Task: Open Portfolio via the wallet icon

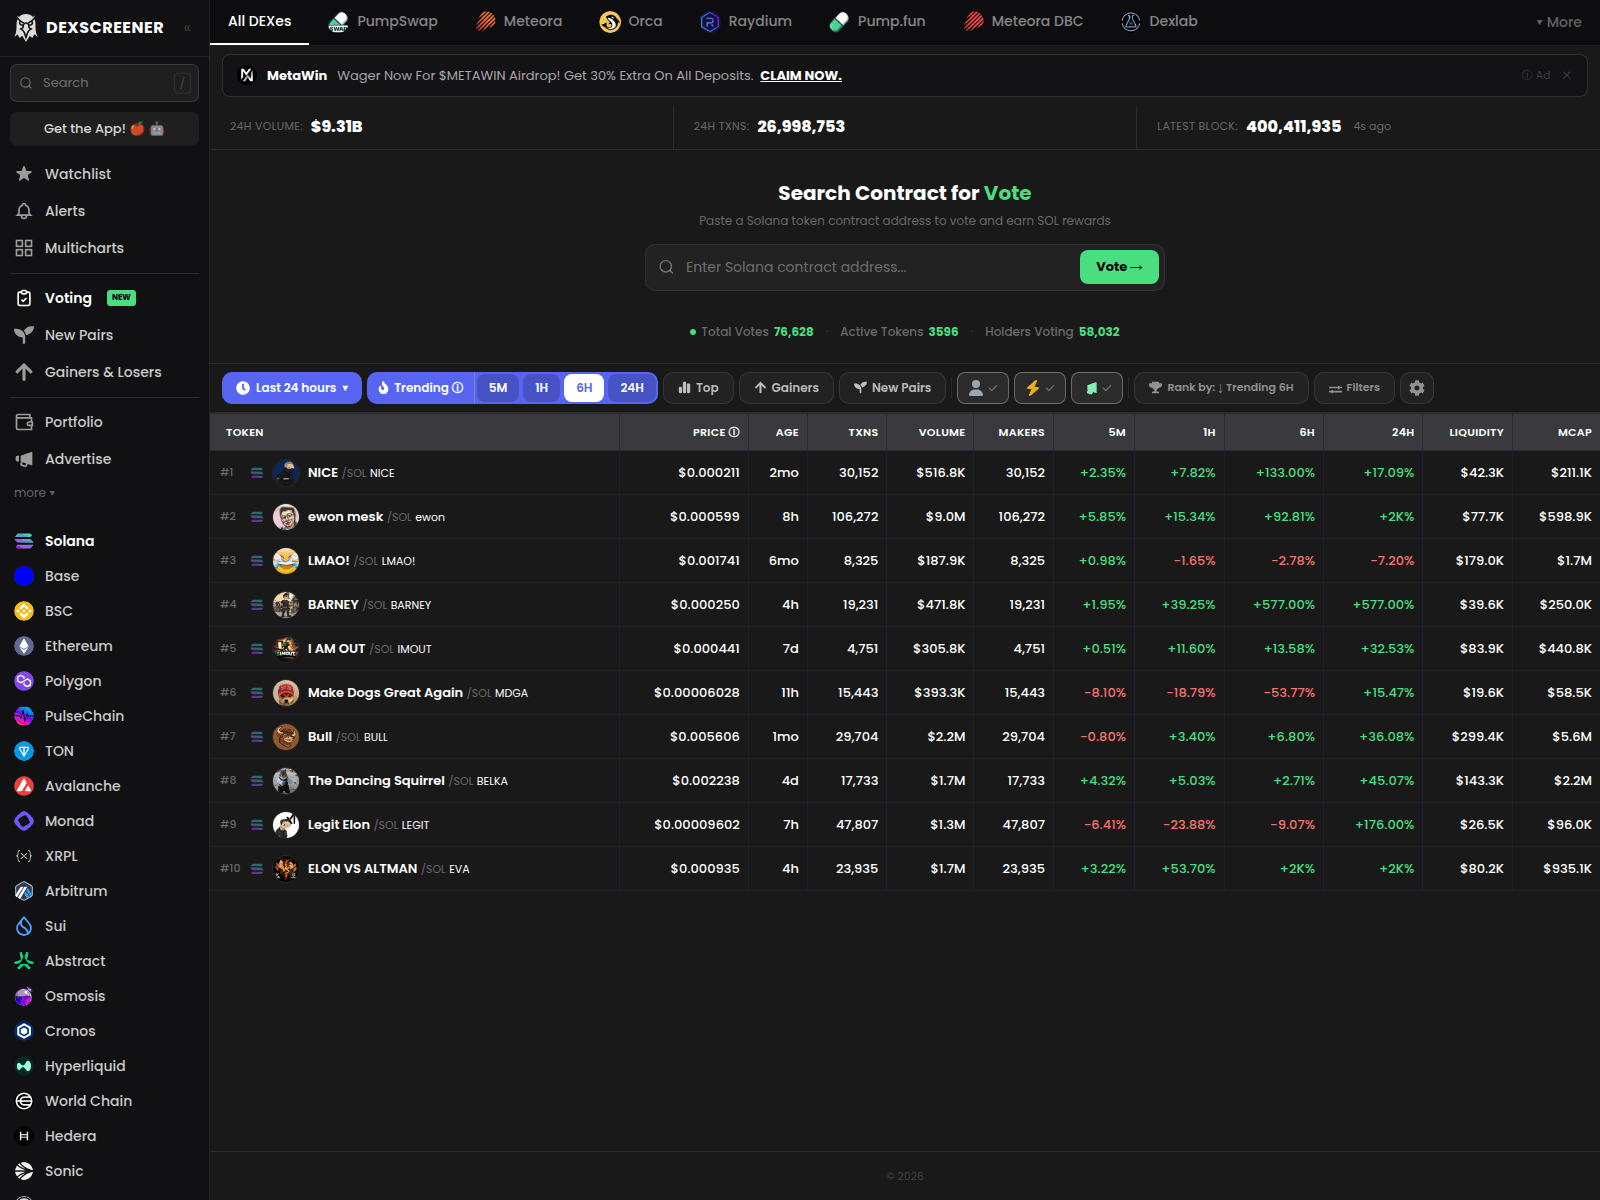Action: pyautogui.click(x=24, y=422)
